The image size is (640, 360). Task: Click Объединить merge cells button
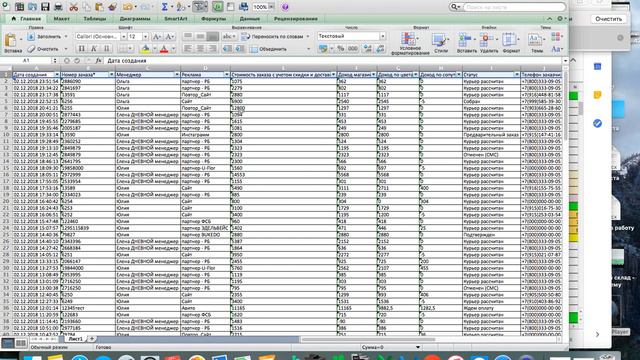(269, 49)
